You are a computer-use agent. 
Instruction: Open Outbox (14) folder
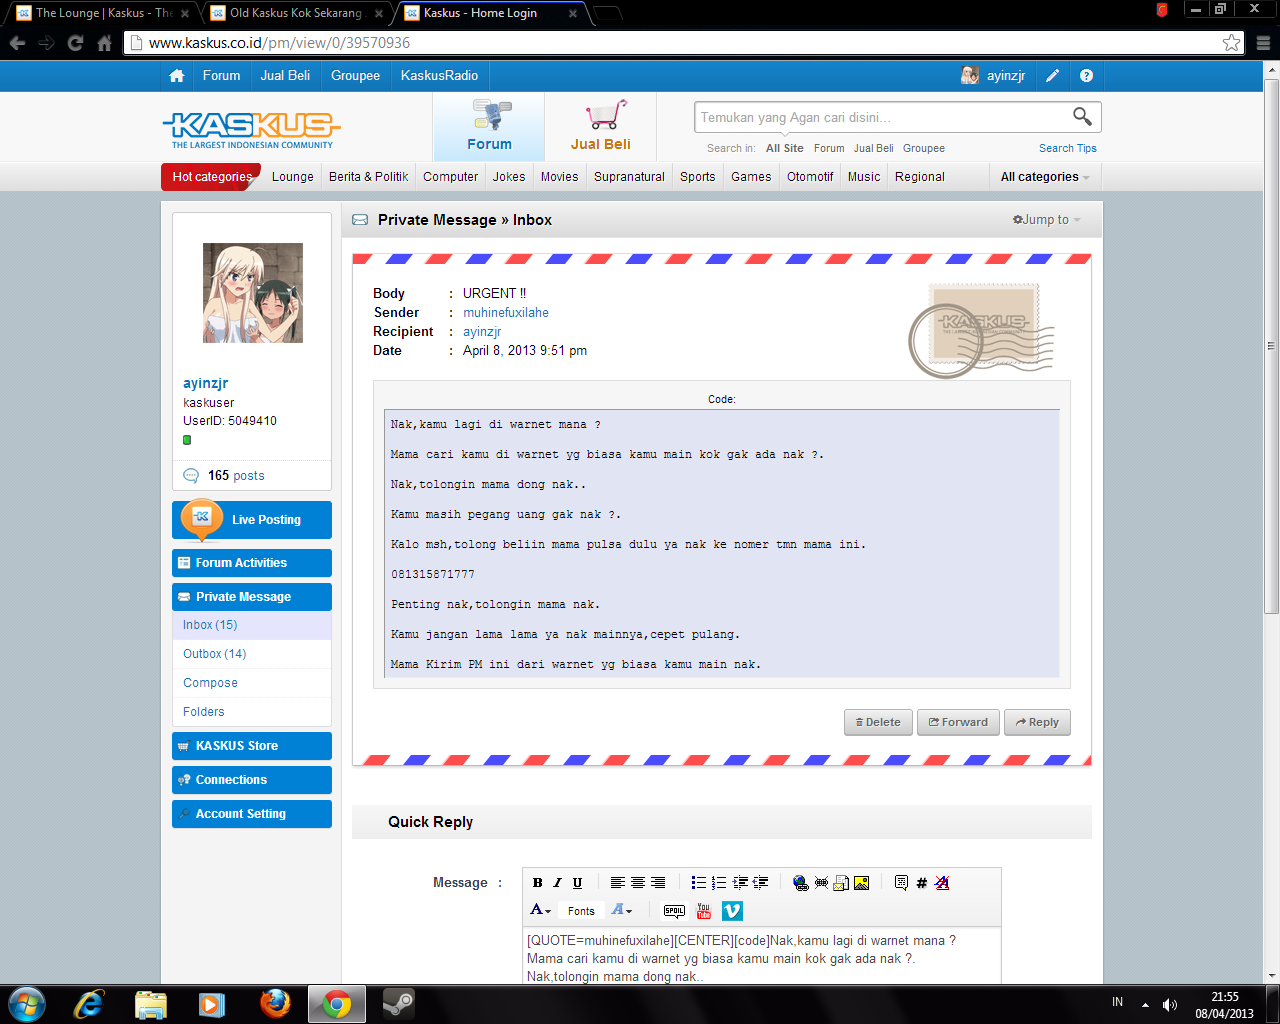point(214,654)
